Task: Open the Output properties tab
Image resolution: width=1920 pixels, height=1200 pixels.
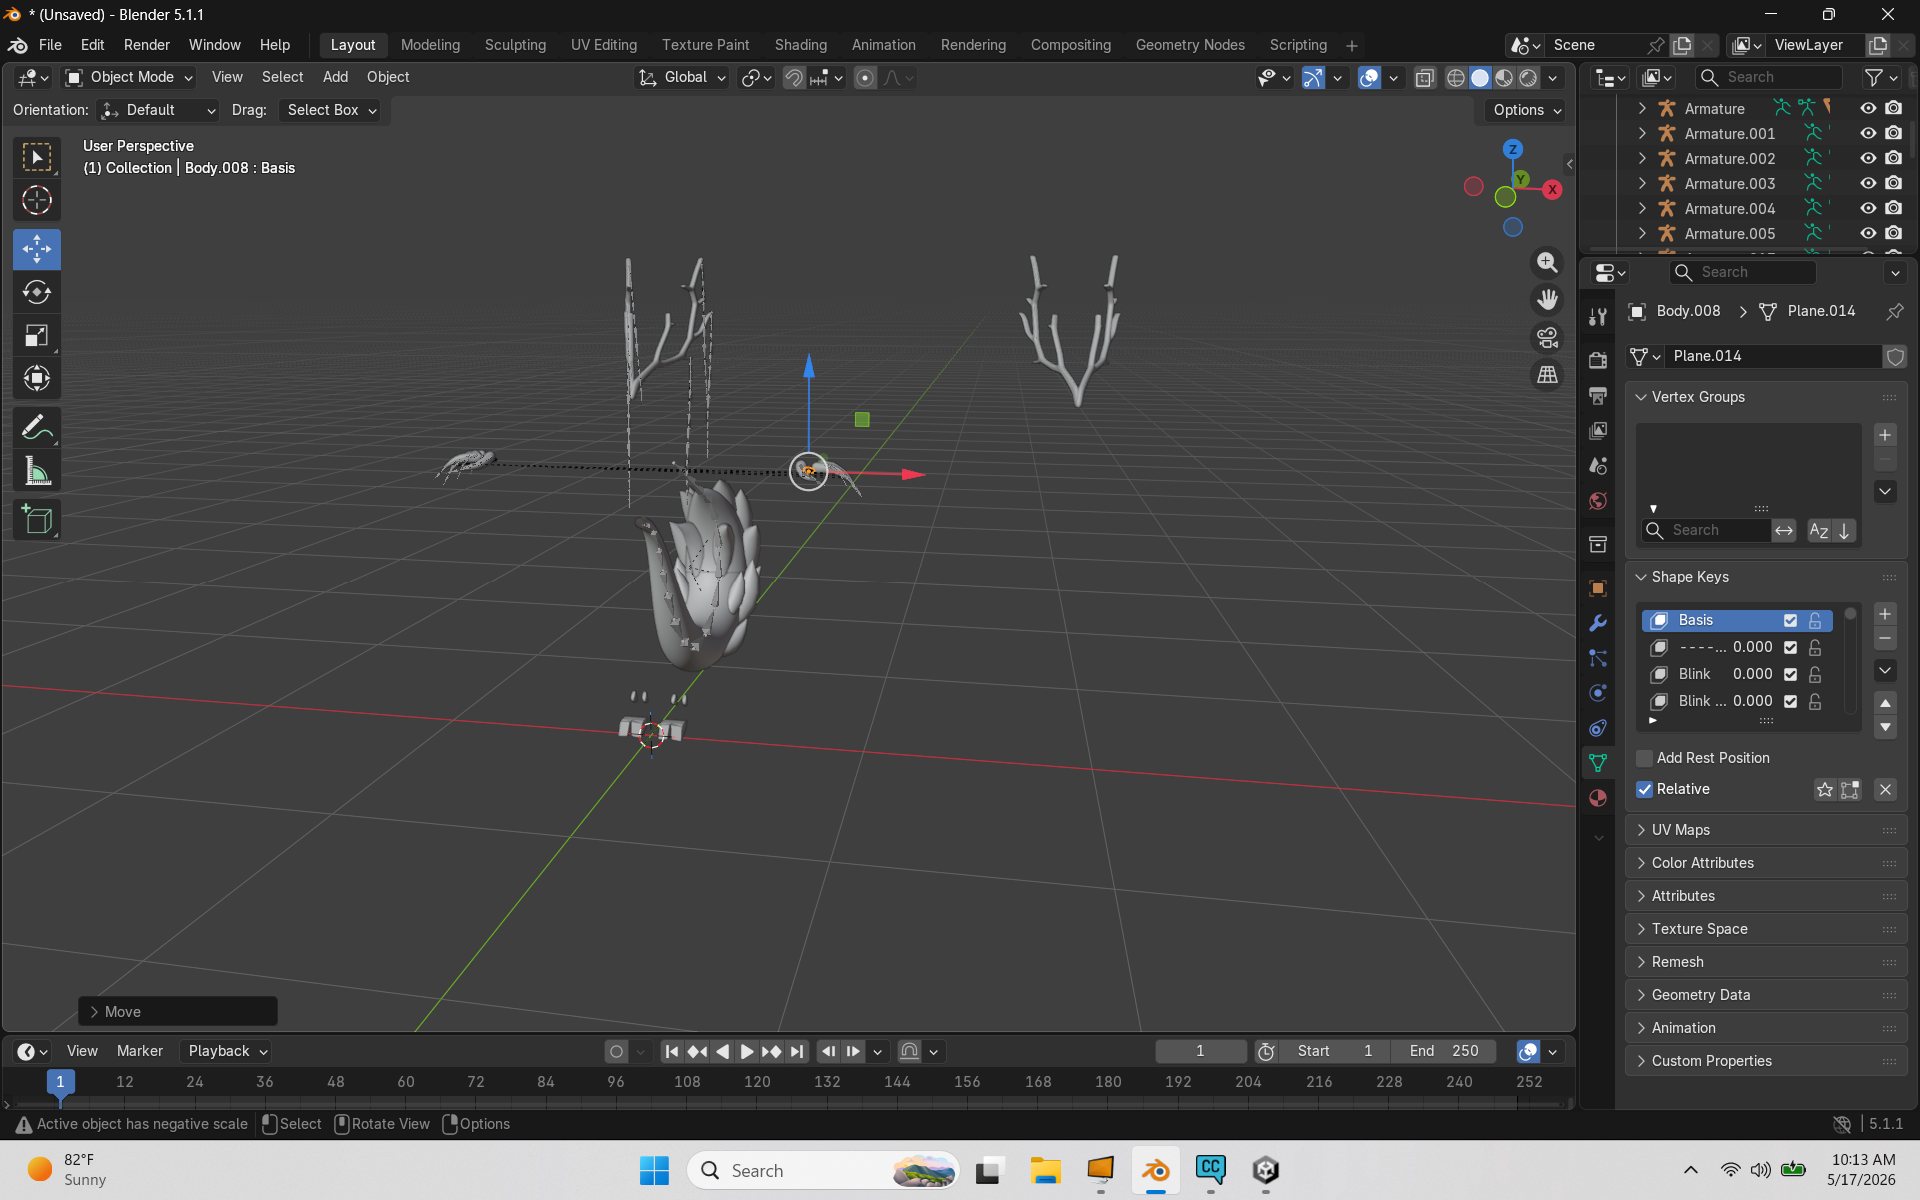Action: point(1598,396)
